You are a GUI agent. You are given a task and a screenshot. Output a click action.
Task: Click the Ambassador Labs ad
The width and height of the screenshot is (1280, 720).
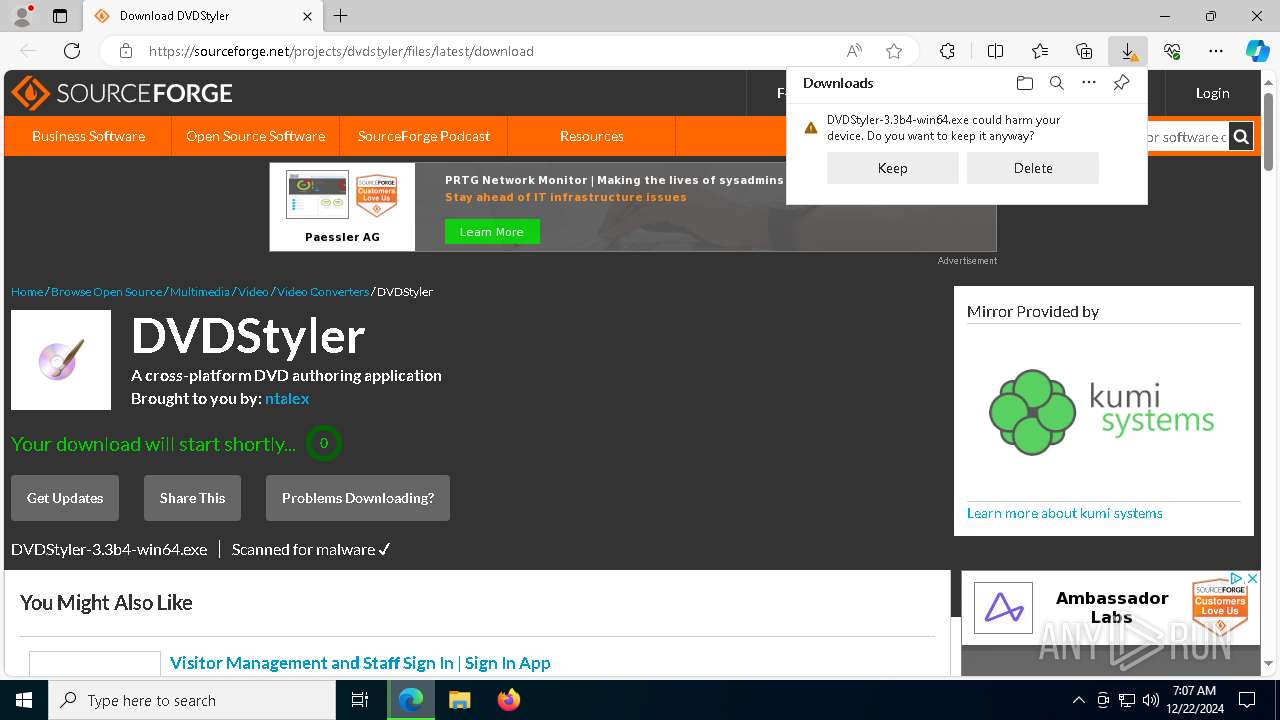(x=1110, y=608)
